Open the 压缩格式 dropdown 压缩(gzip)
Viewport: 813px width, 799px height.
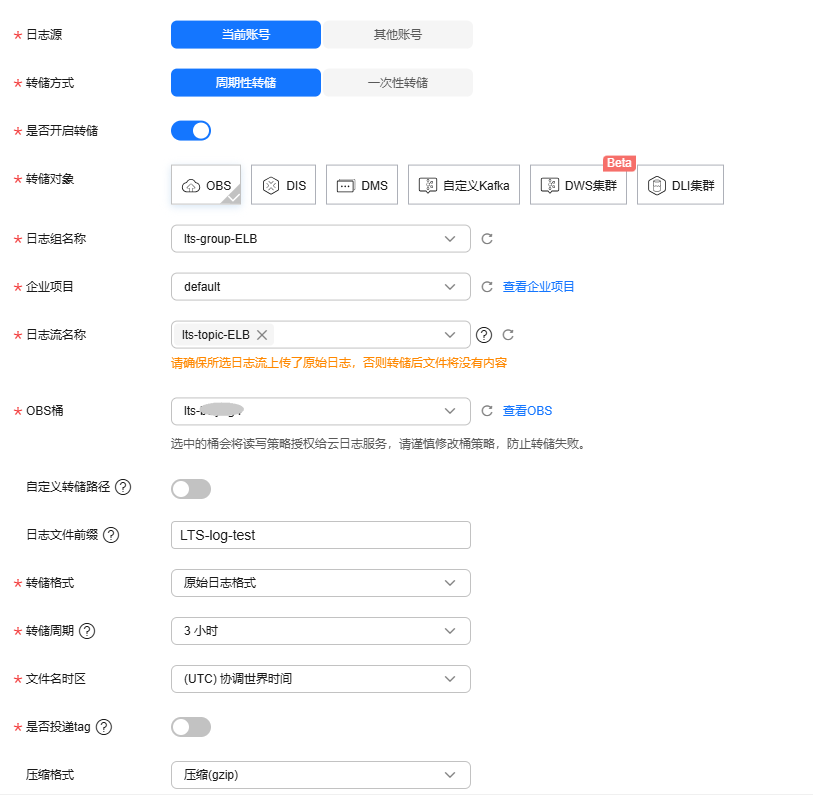point(321,775)
